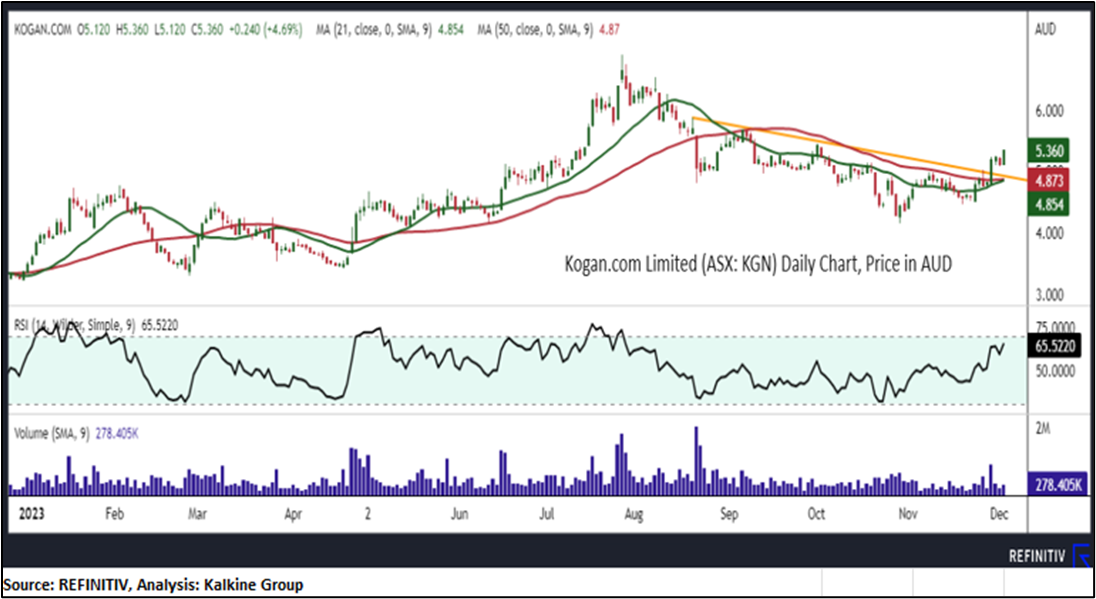1096x599 pixels.
Task: Click the 75.0000 RSI axis label
Action: coord(1054,326)
